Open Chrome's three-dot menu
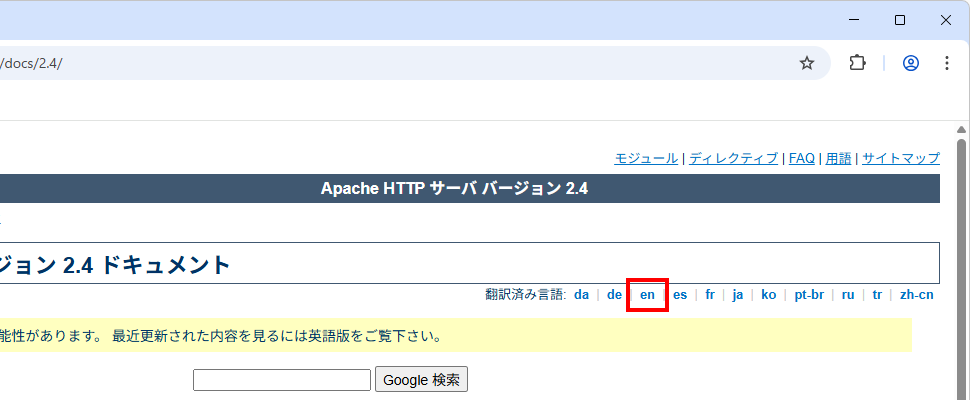The width and height of the screenshot is (970, 400). click(946, 63)
